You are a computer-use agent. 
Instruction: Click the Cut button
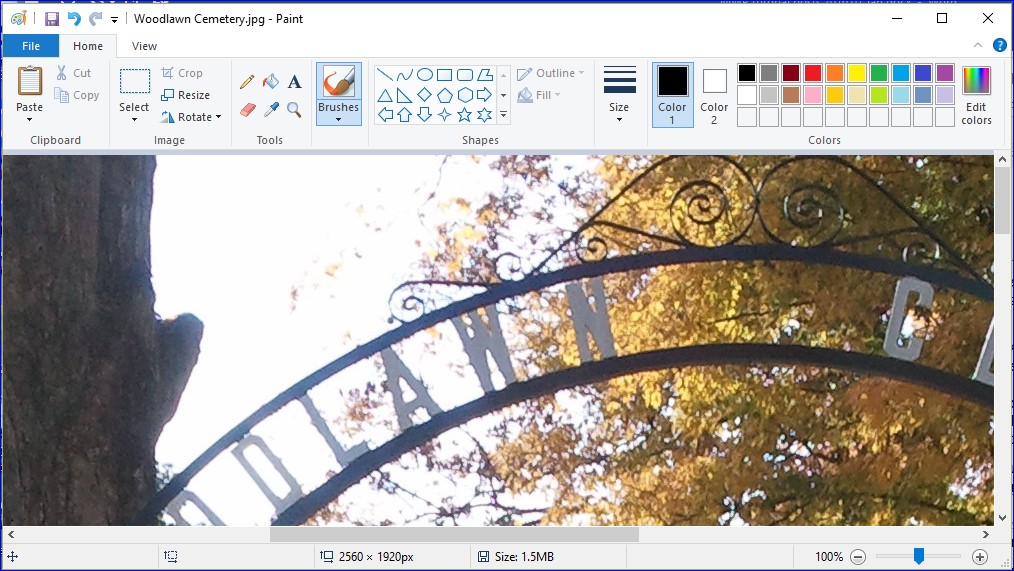74,73
